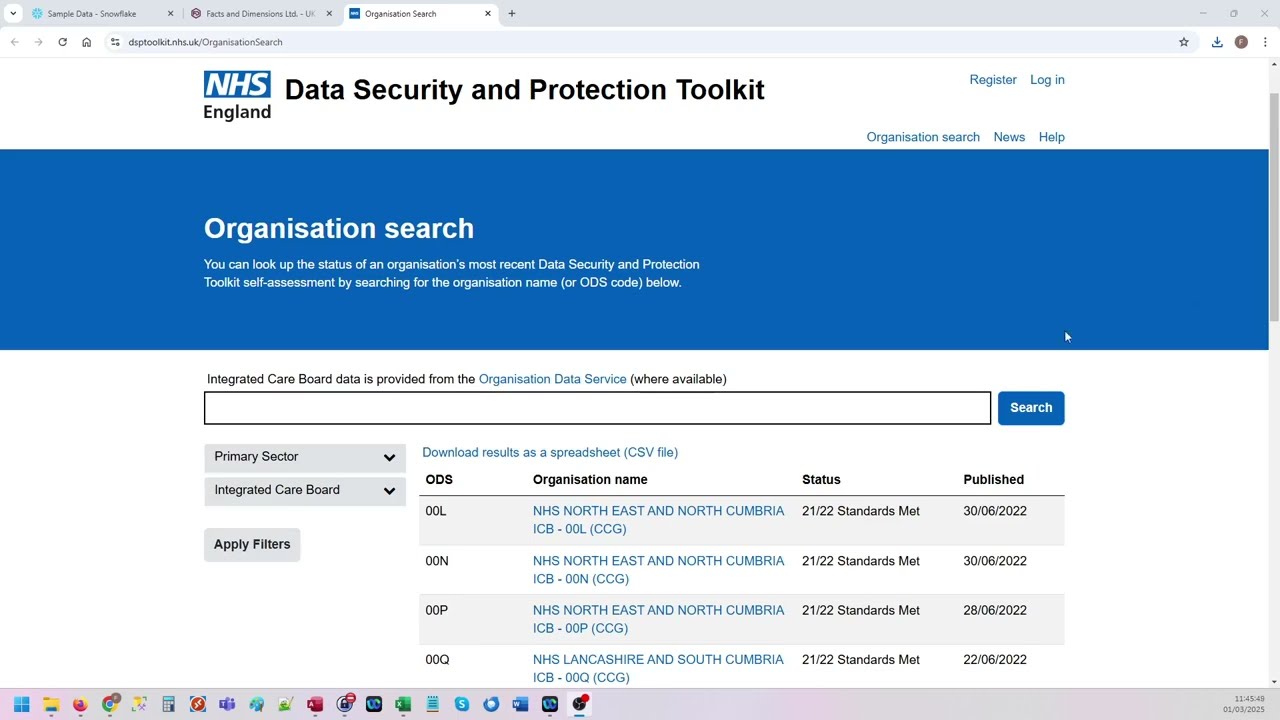
Task: Open the Calculator taskbar icon
Action: click(x=168, y=704)
